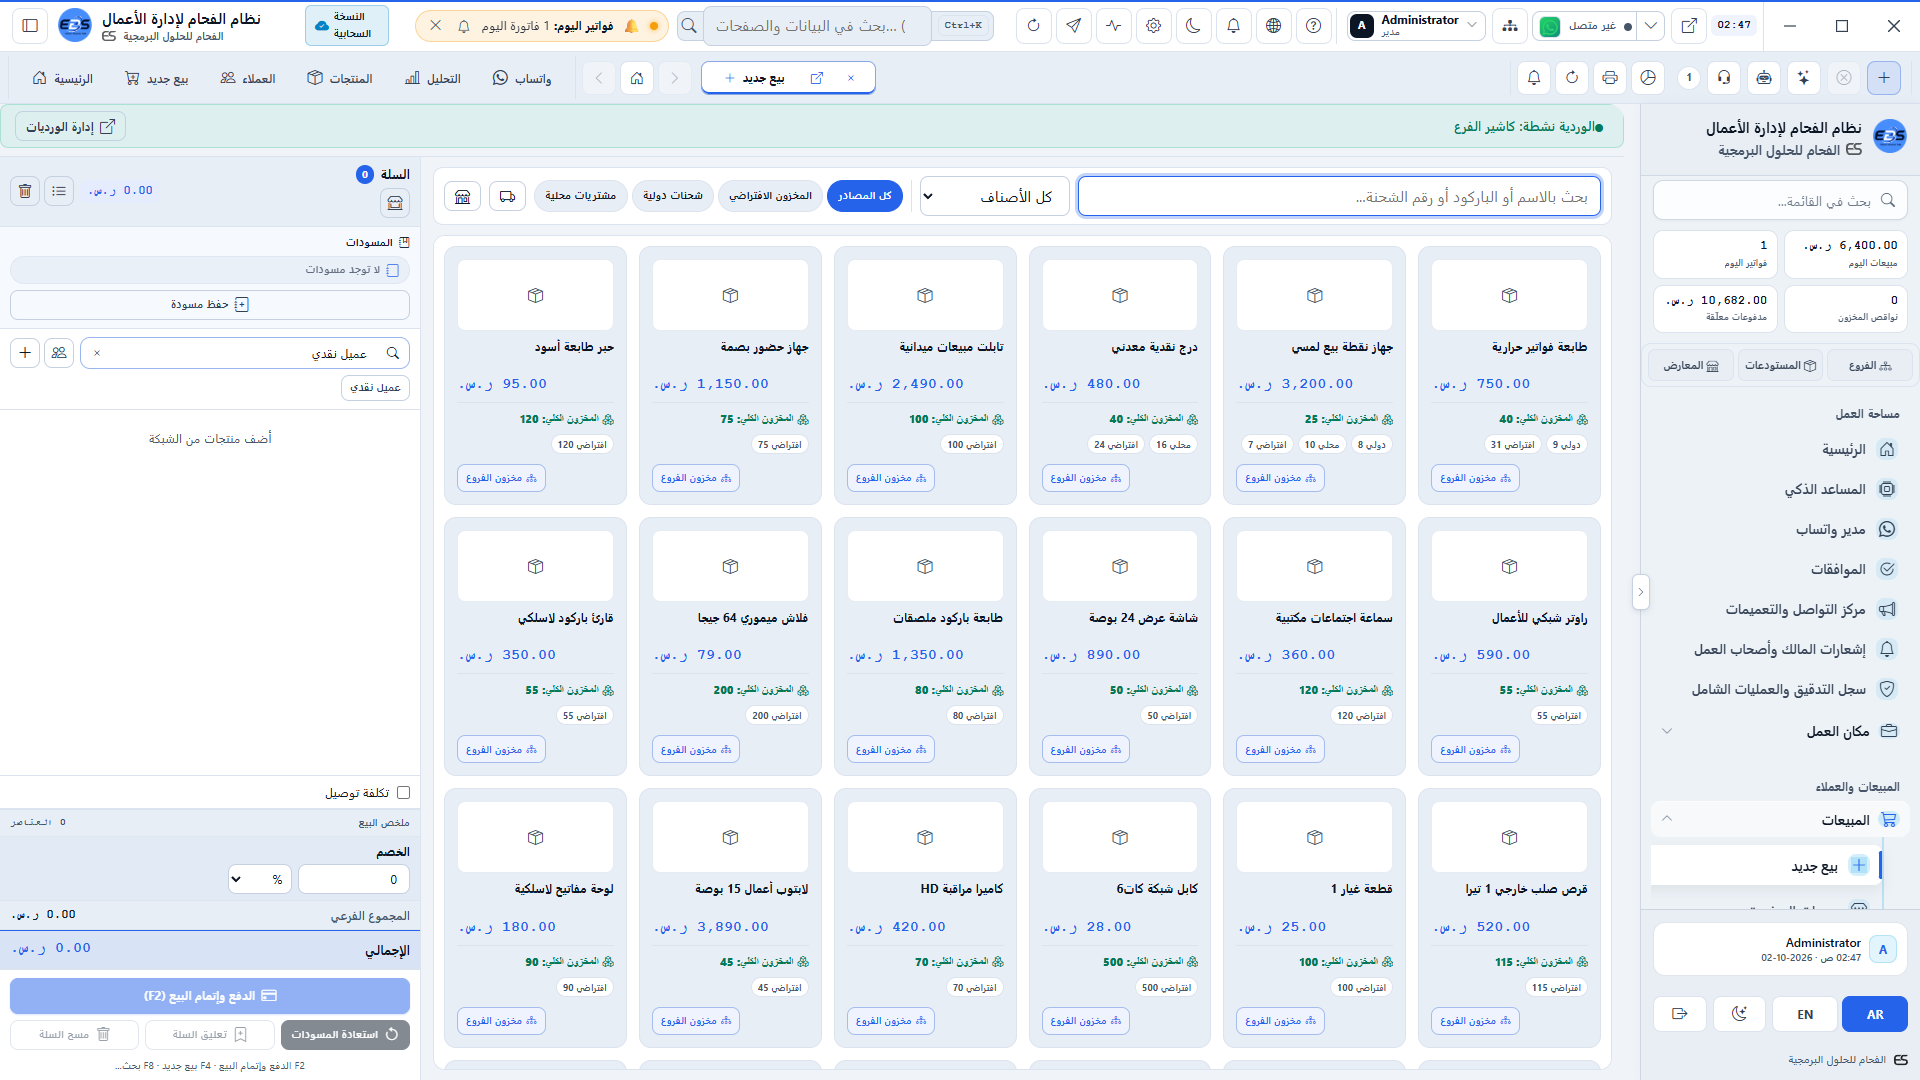The height and width of the screenshot is (1080, 1920).
Task: Open the settings gear in header
Action: tap(1153, 26)
